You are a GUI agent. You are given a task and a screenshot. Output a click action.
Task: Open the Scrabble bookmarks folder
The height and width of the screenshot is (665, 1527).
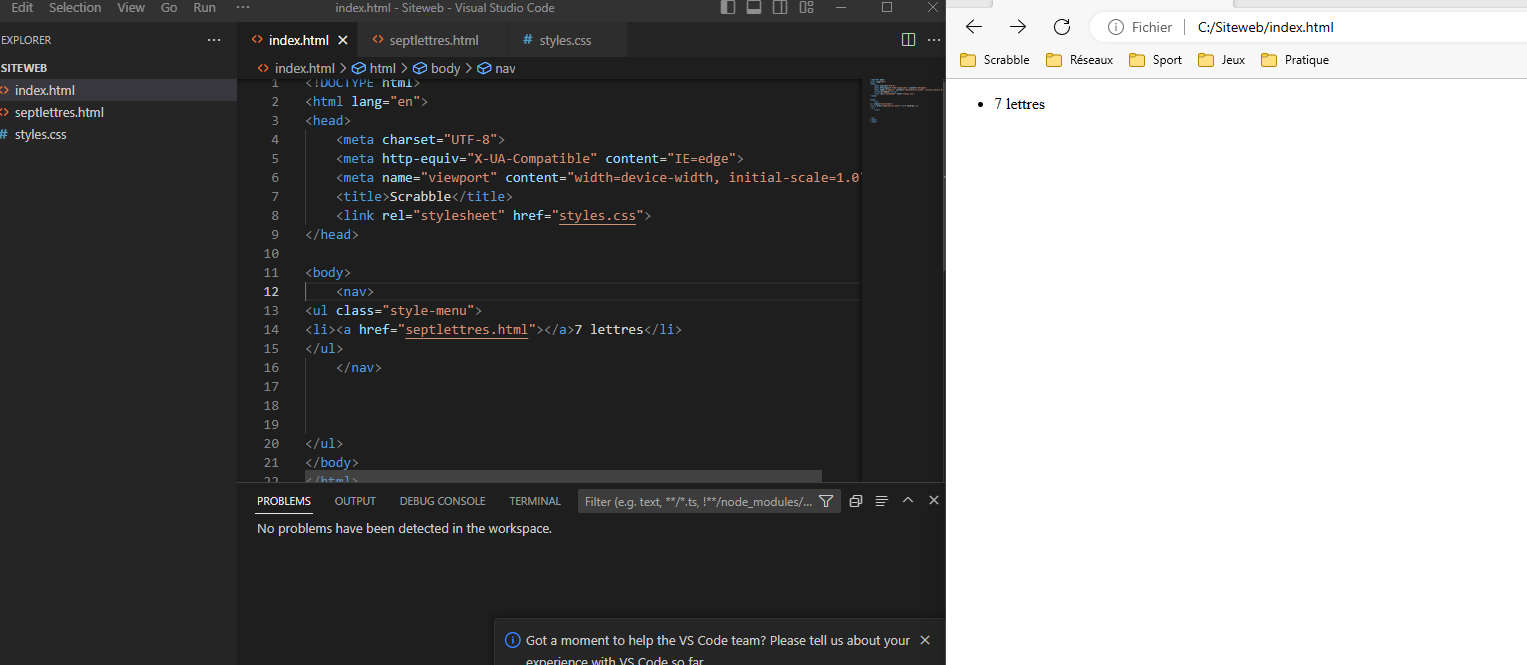coord(995,60)
